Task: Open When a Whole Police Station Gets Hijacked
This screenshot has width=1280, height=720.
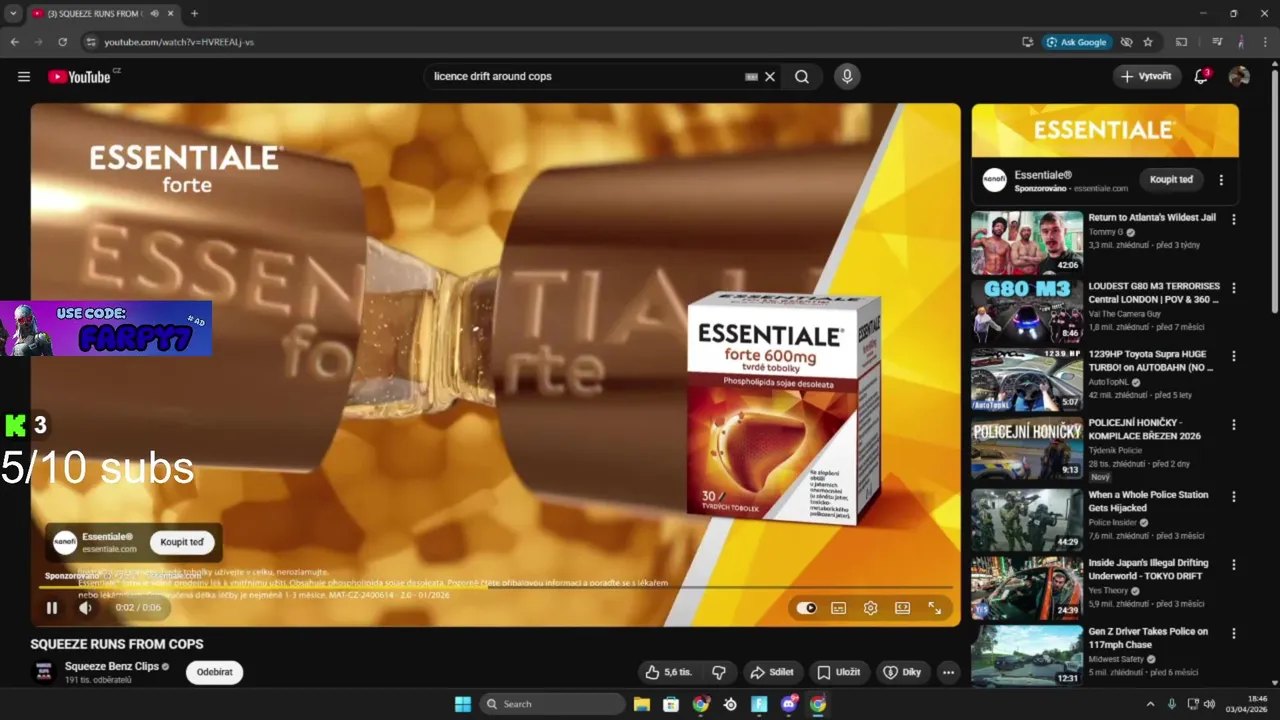Action: [1148, 501]
